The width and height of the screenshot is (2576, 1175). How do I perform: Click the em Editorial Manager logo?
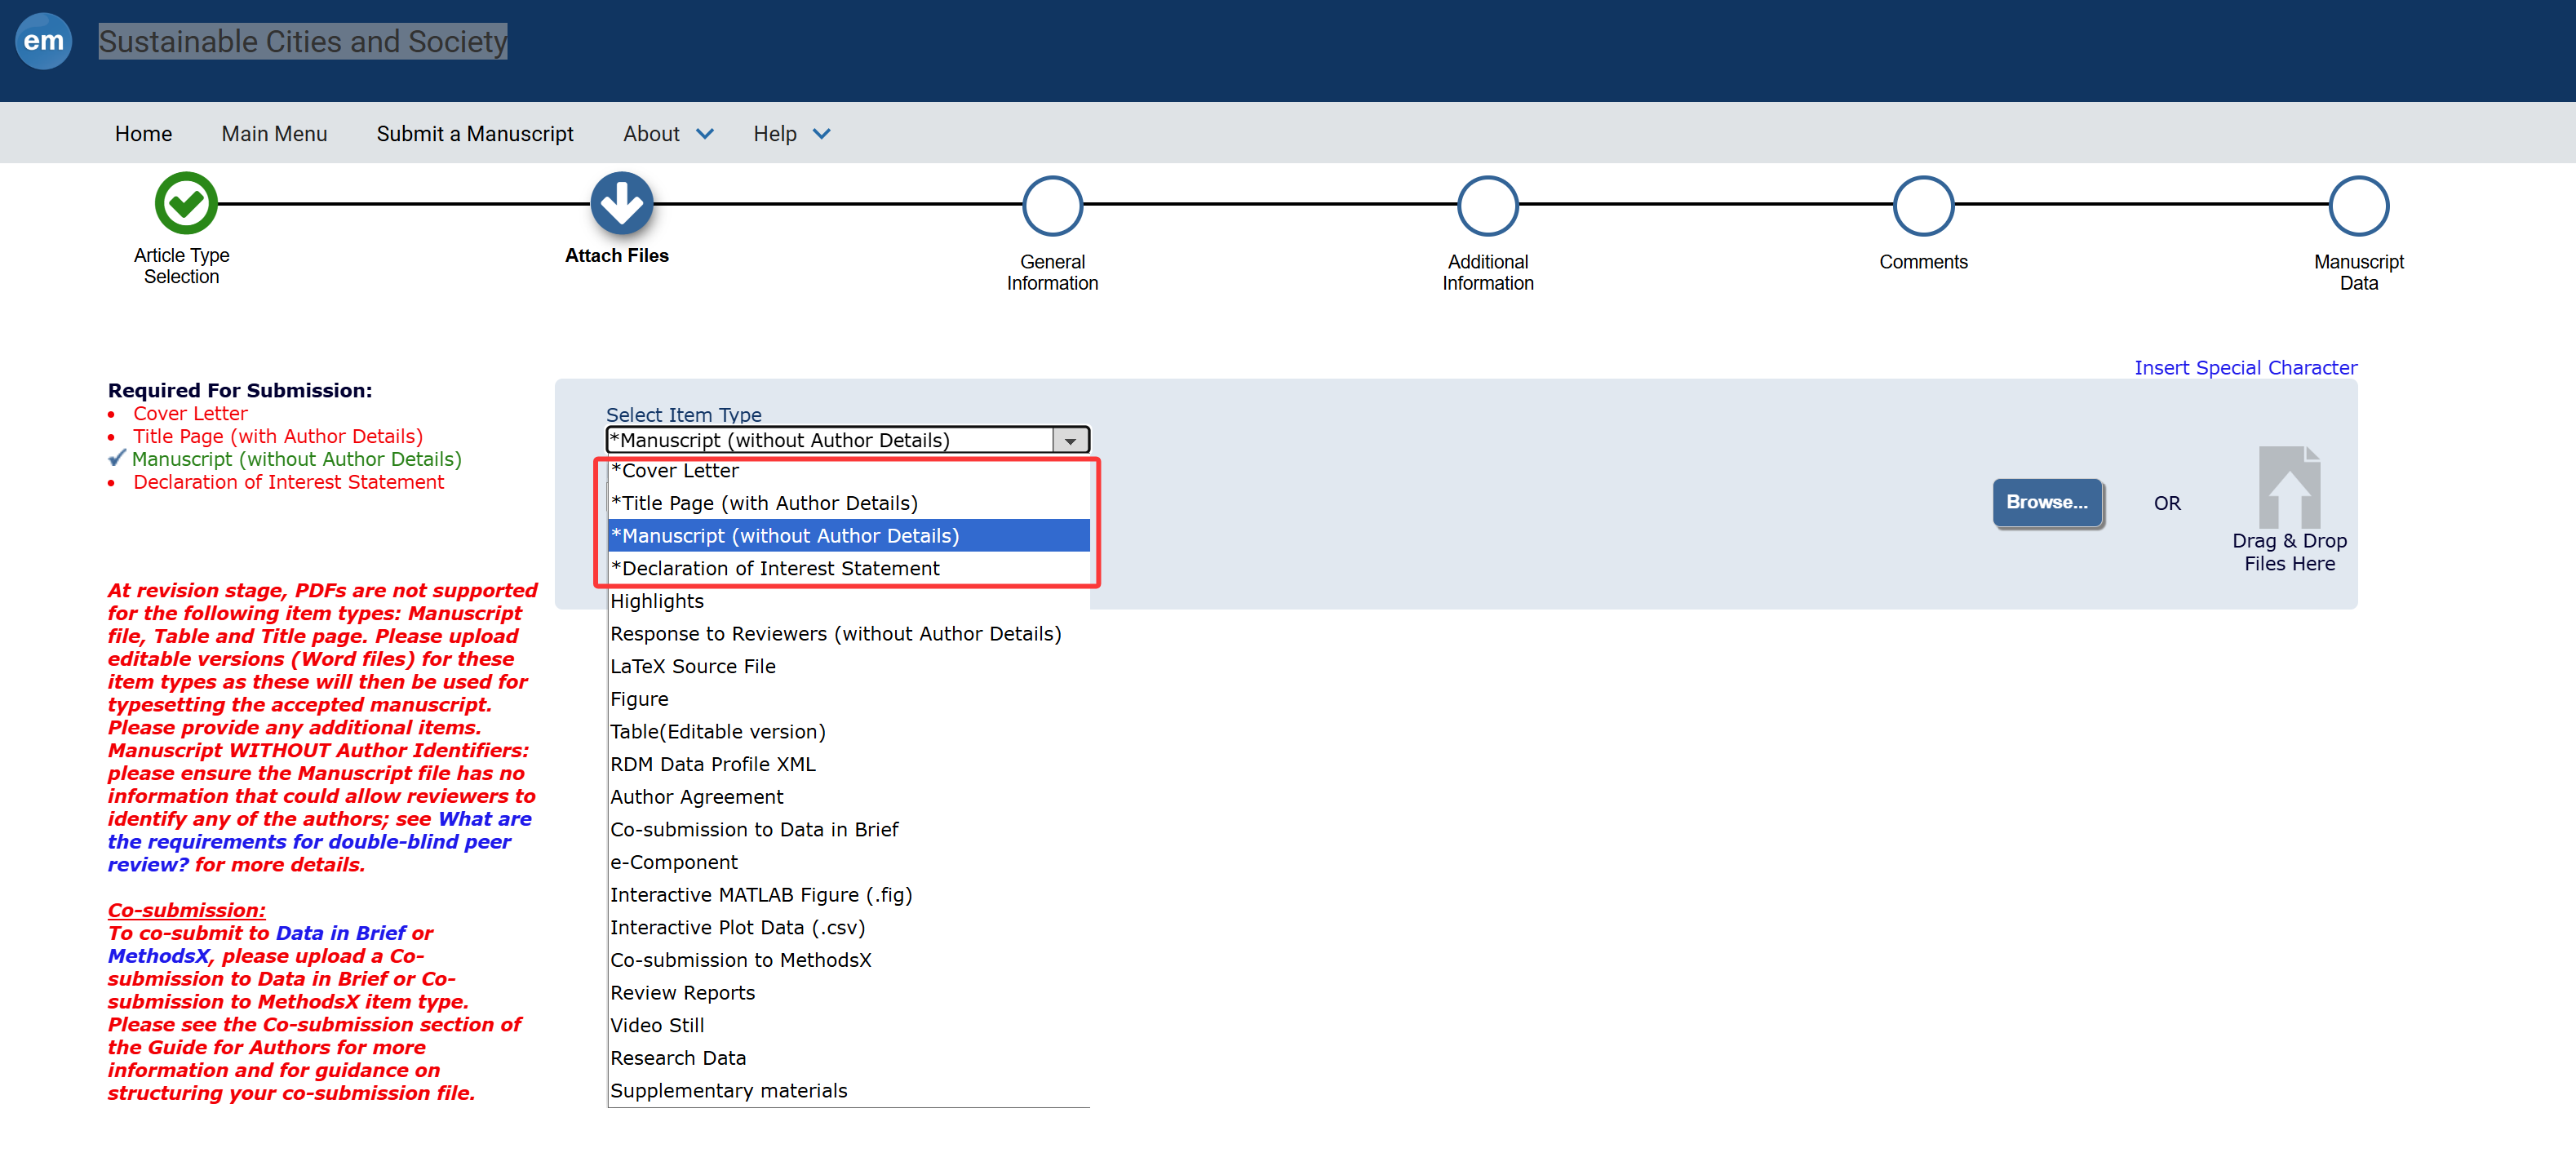(x=43, y=41)
